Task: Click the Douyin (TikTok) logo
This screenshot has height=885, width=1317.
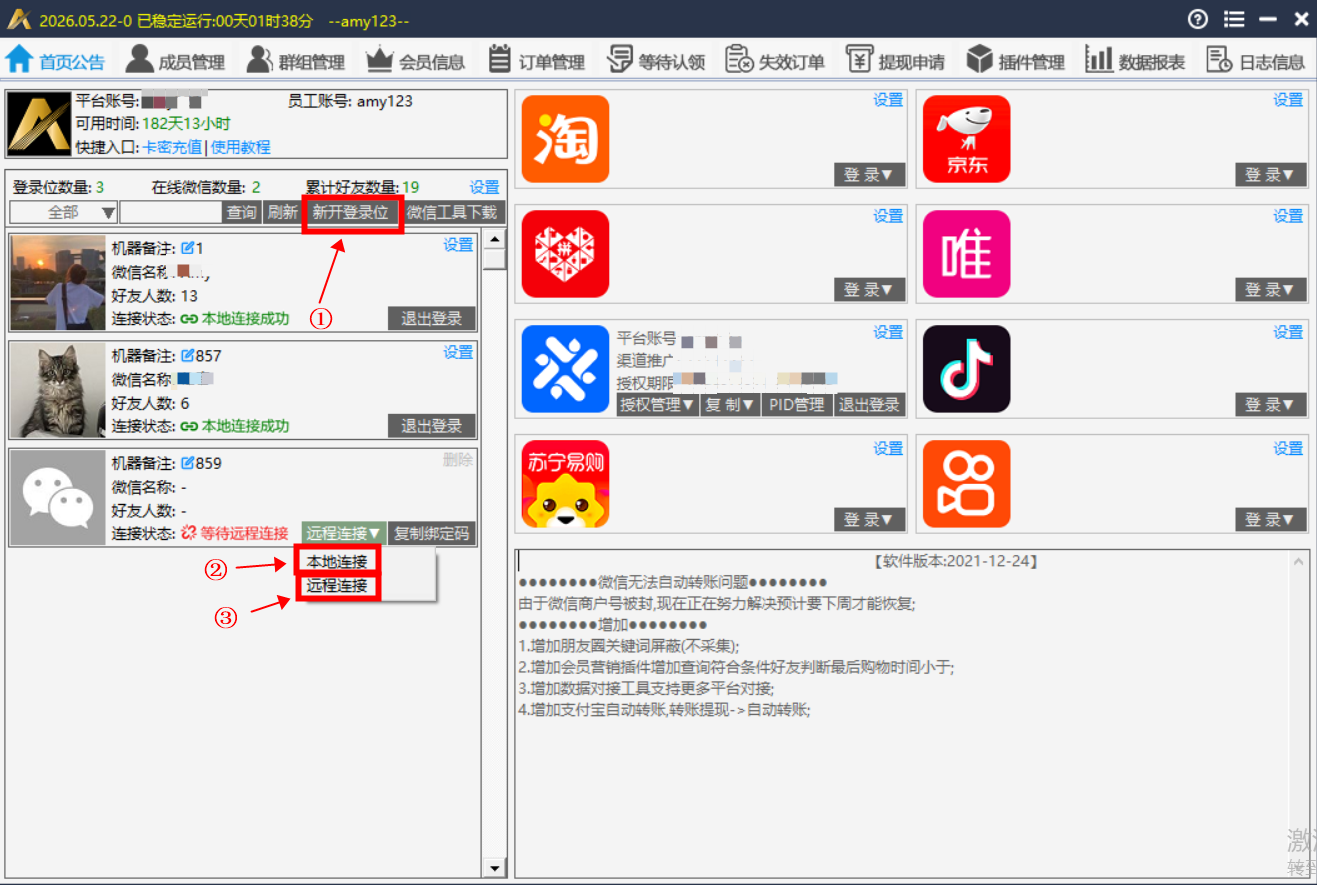Action: 966,369
